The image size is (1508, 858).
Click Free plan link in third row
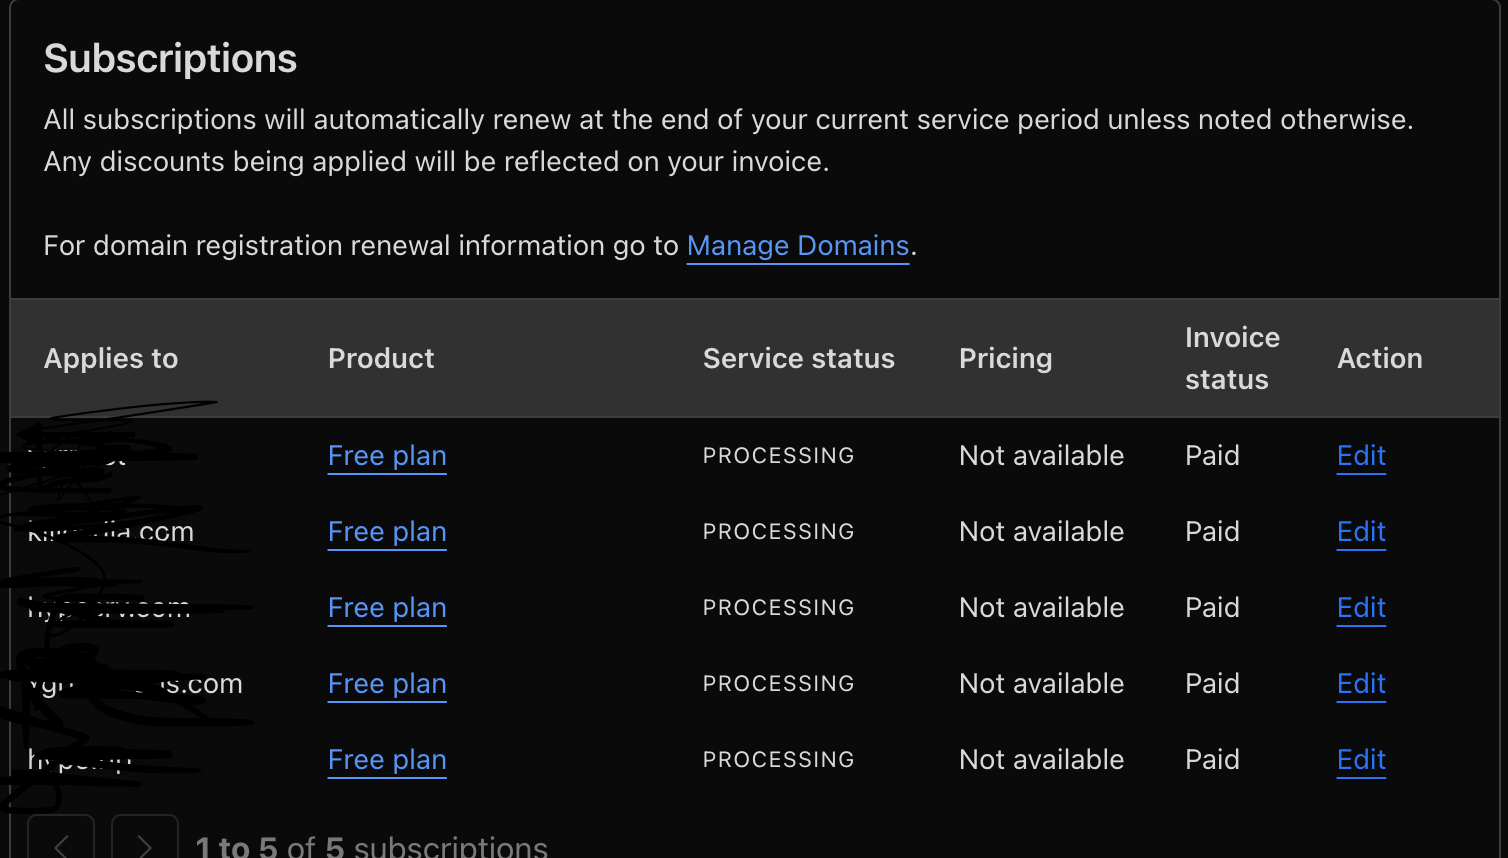point(387,608)
